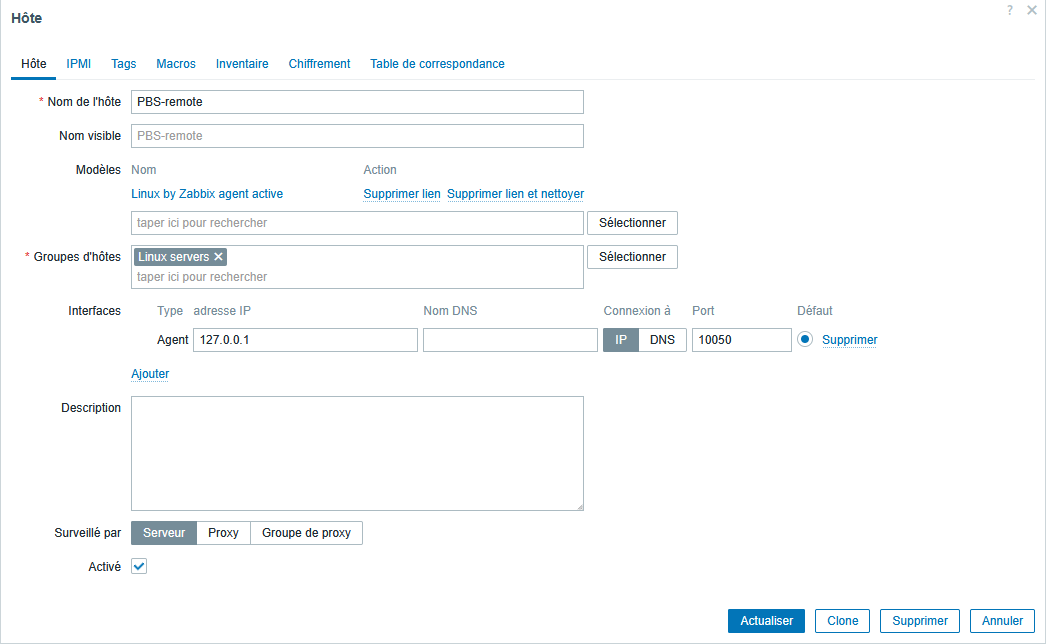The width and height of the screenshot is (1046, 644).
Task: Select the Défaut radio button
Action: (x=807, y=339)
